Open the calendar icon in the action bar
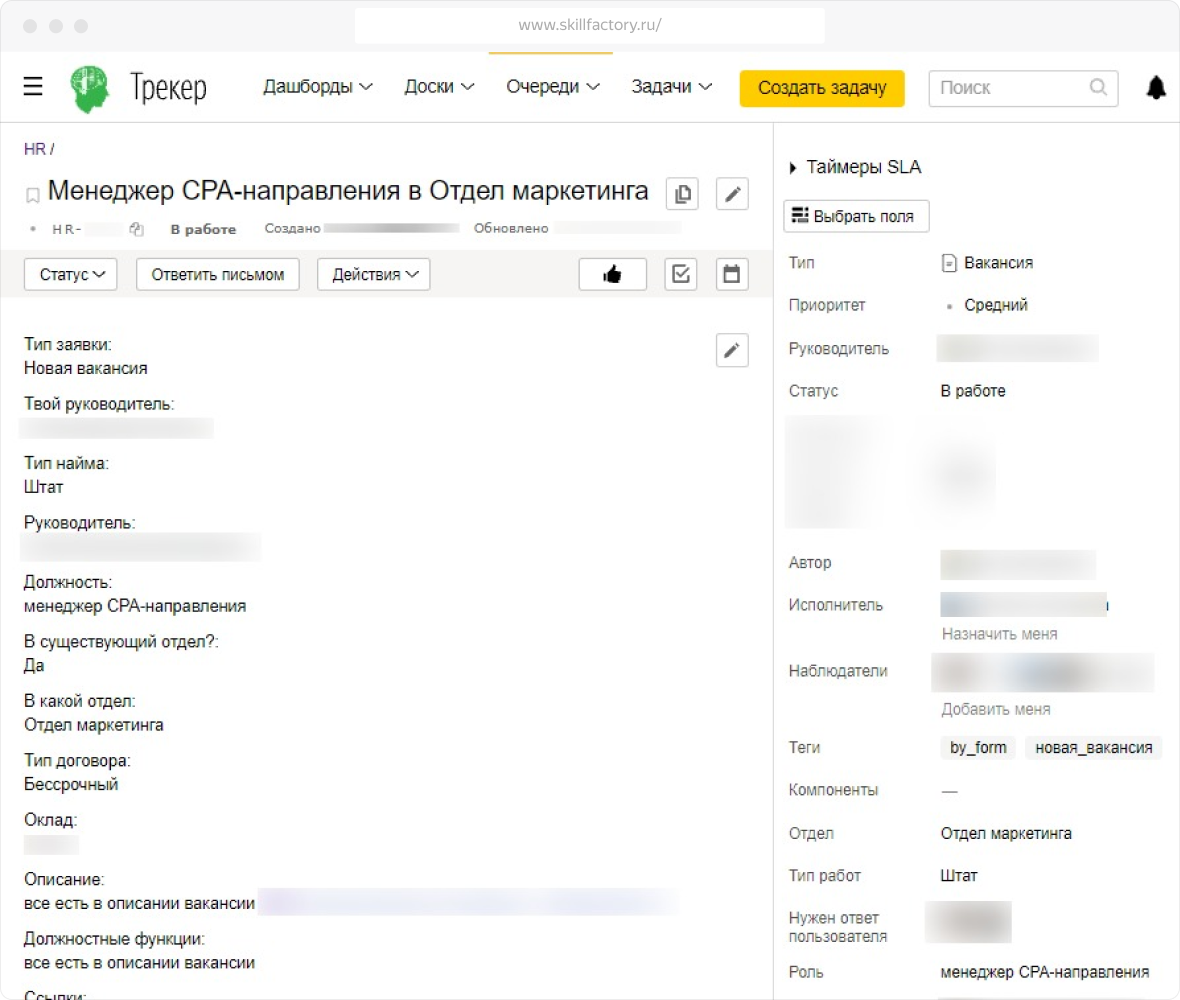 [731, 274]
